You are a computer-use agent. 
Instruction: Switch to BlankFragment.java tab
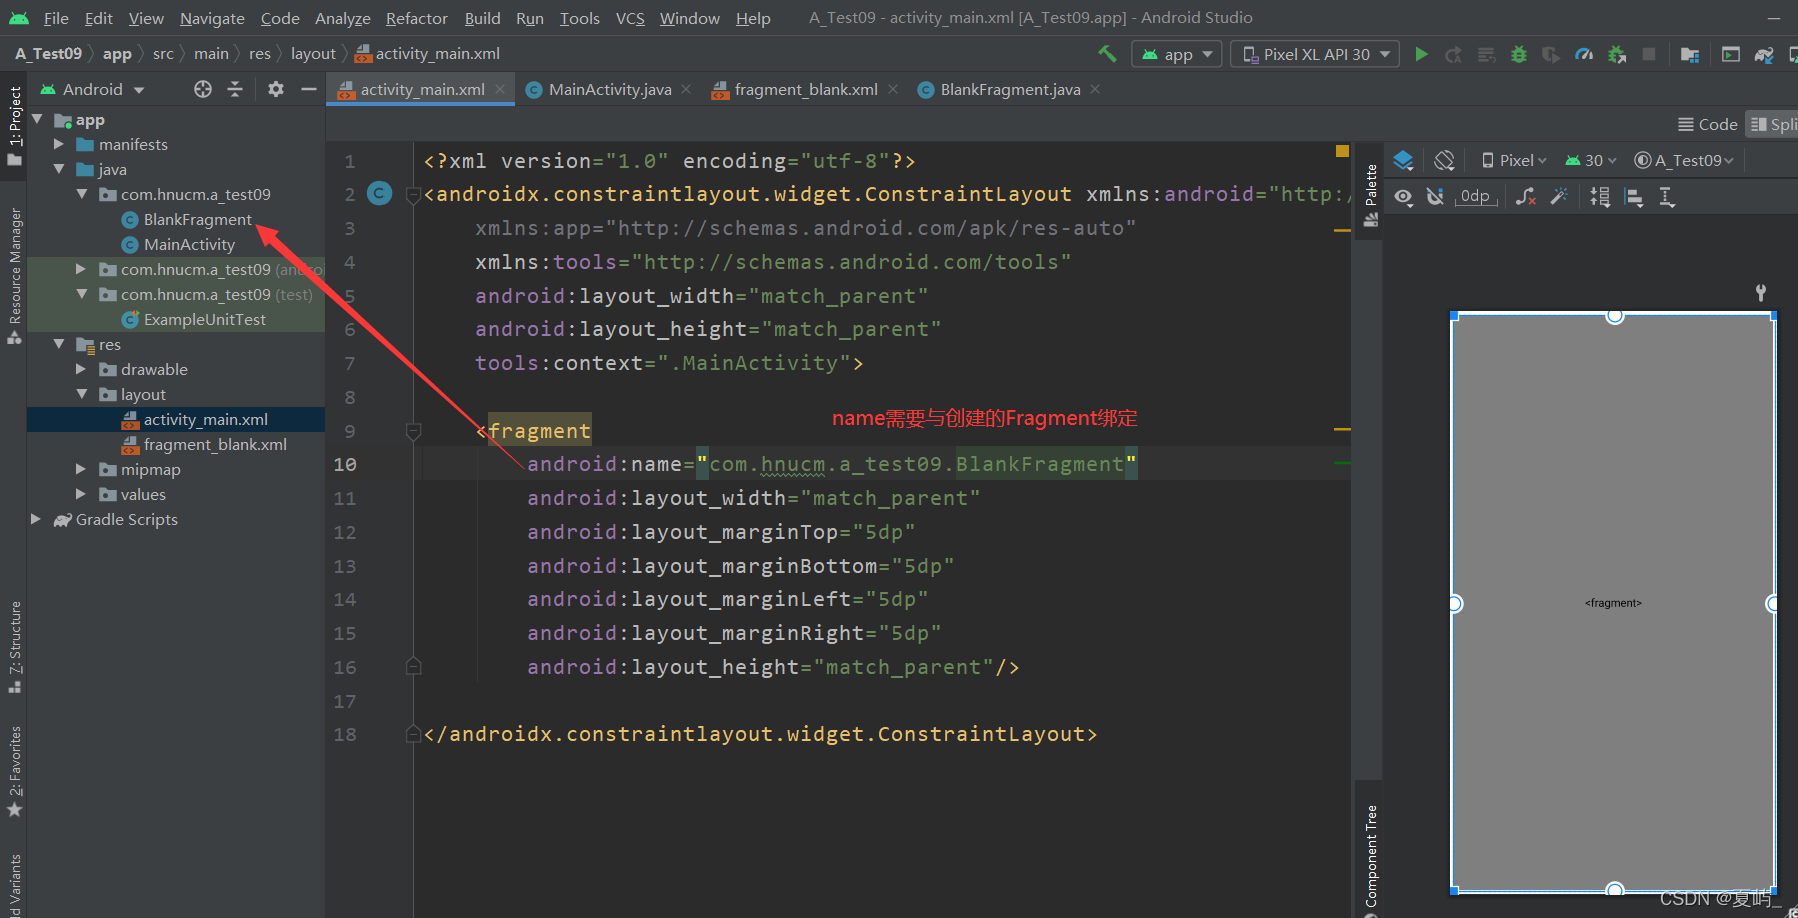point(1009,89)
